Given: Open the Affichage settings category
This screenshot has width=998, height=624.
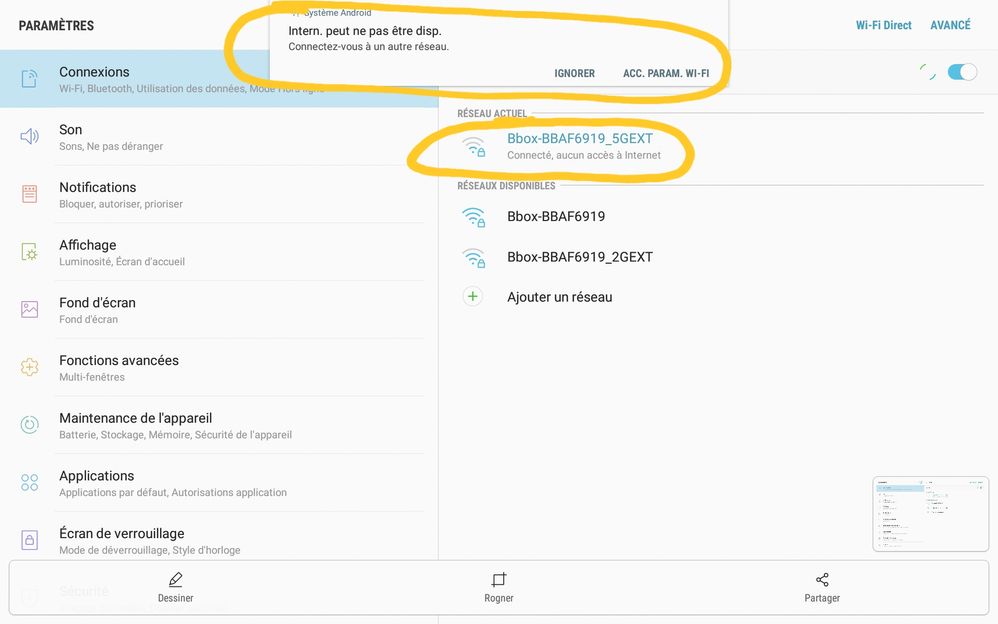Looking at the screenshot, I should (219, 252).
